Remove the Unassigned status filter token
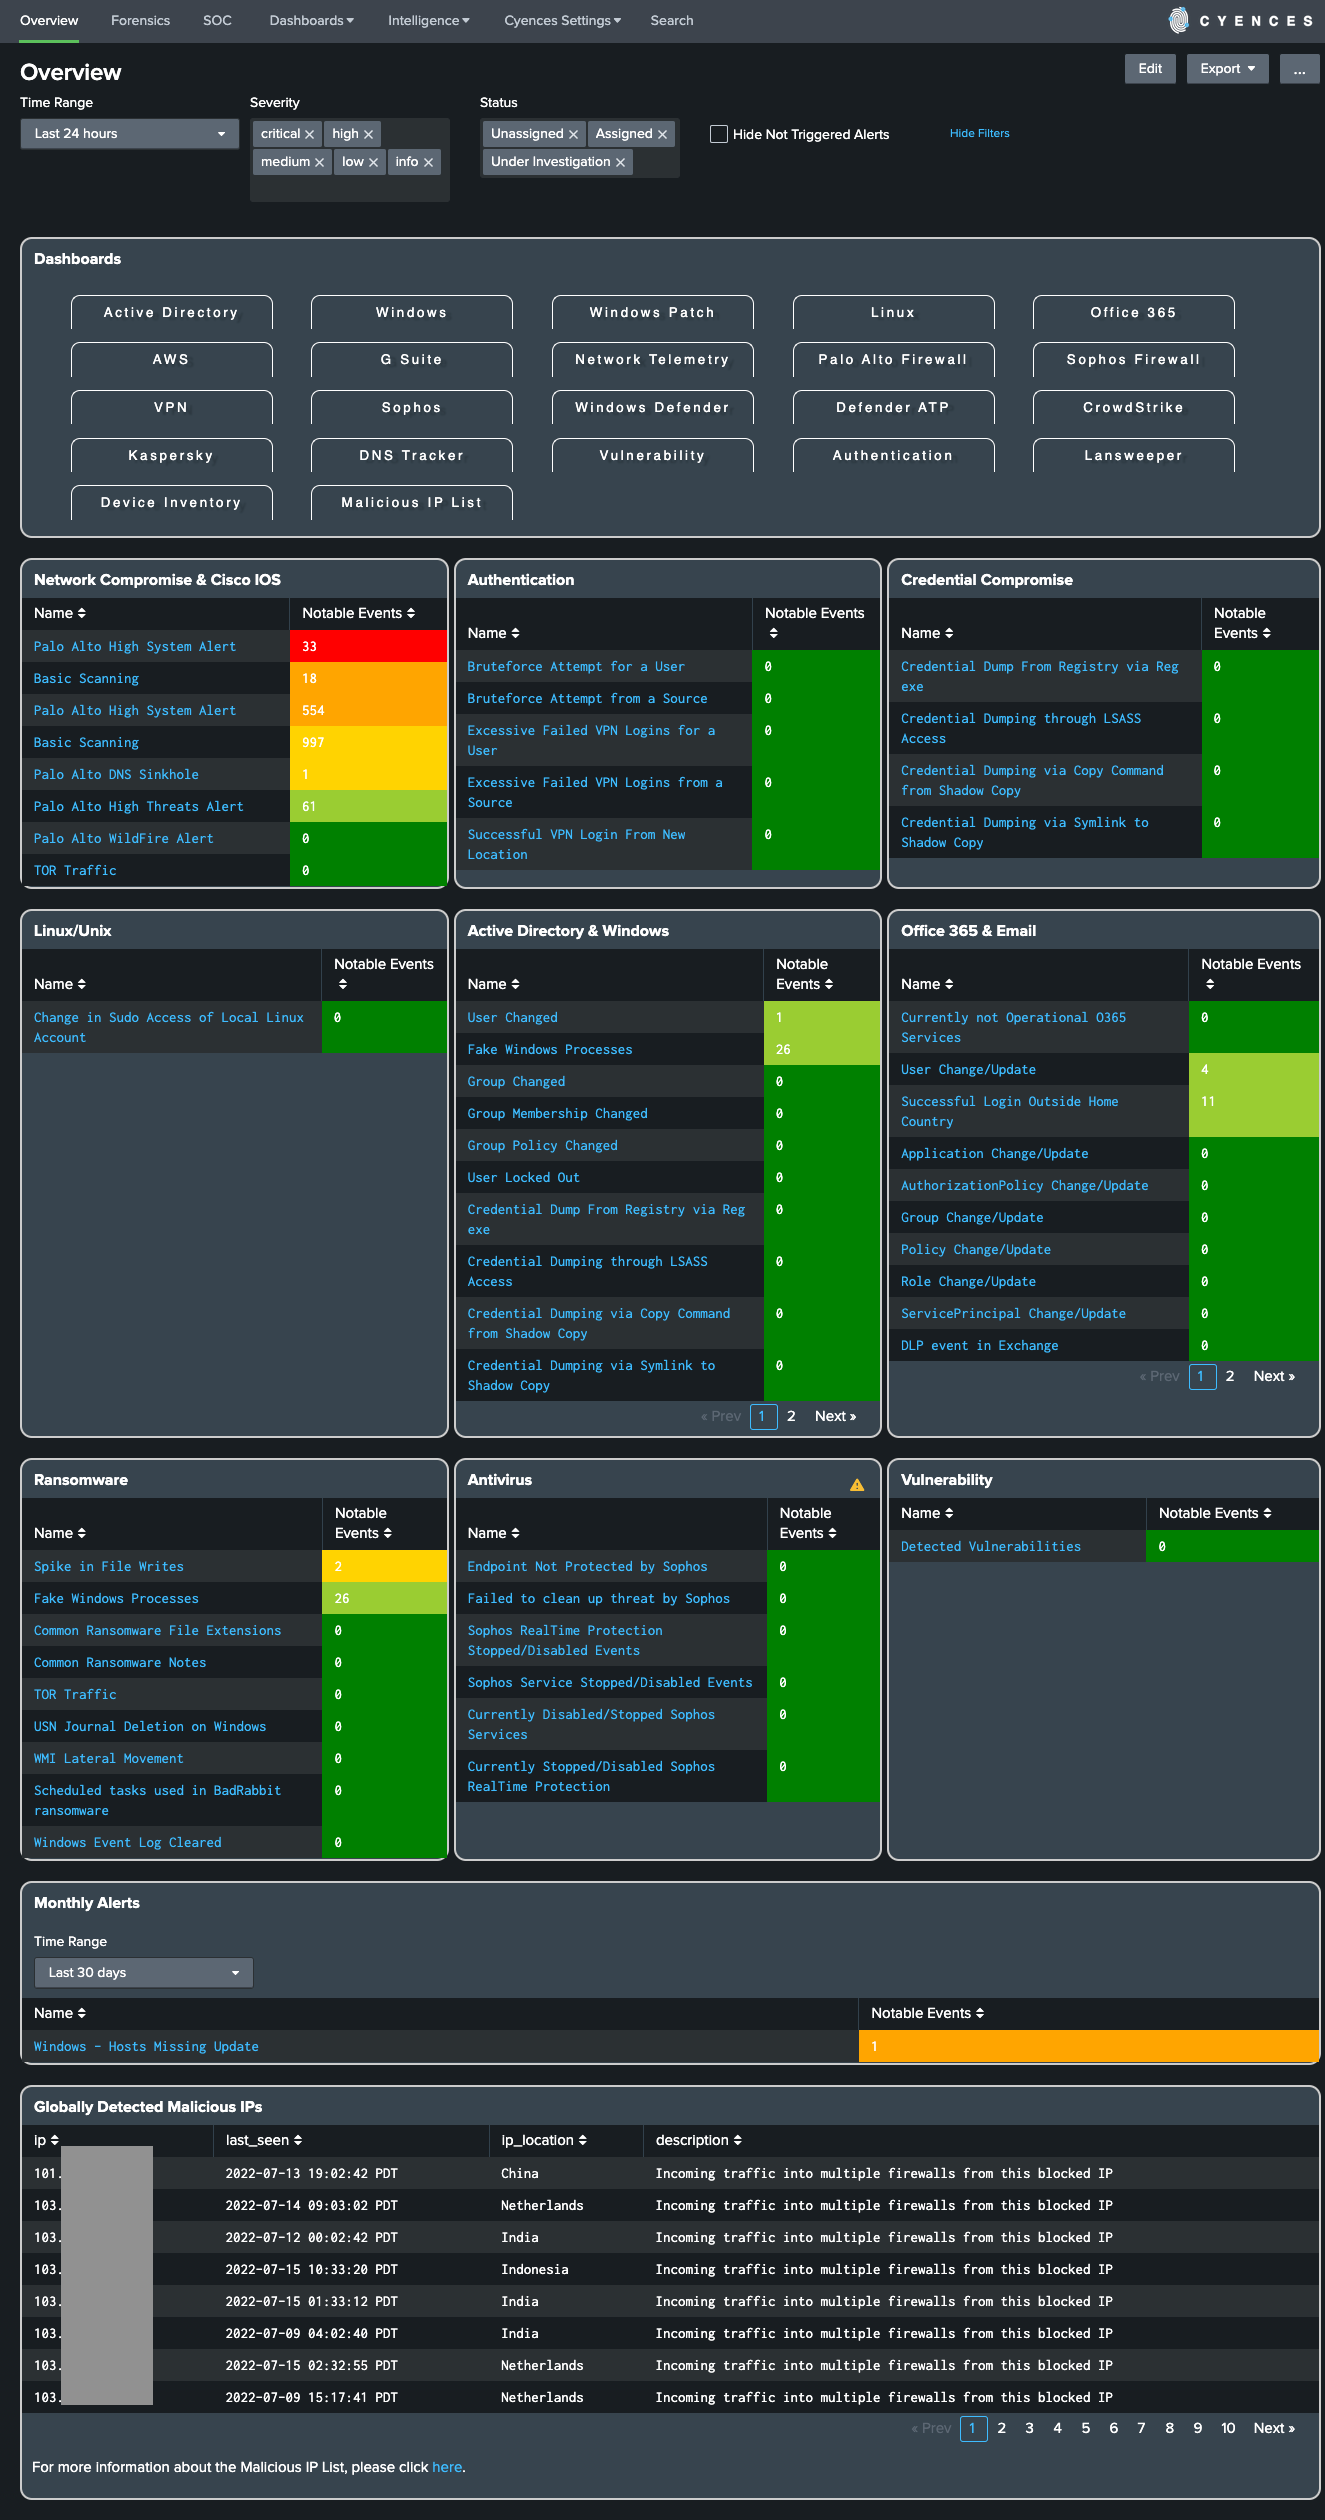 pos(573,134)
